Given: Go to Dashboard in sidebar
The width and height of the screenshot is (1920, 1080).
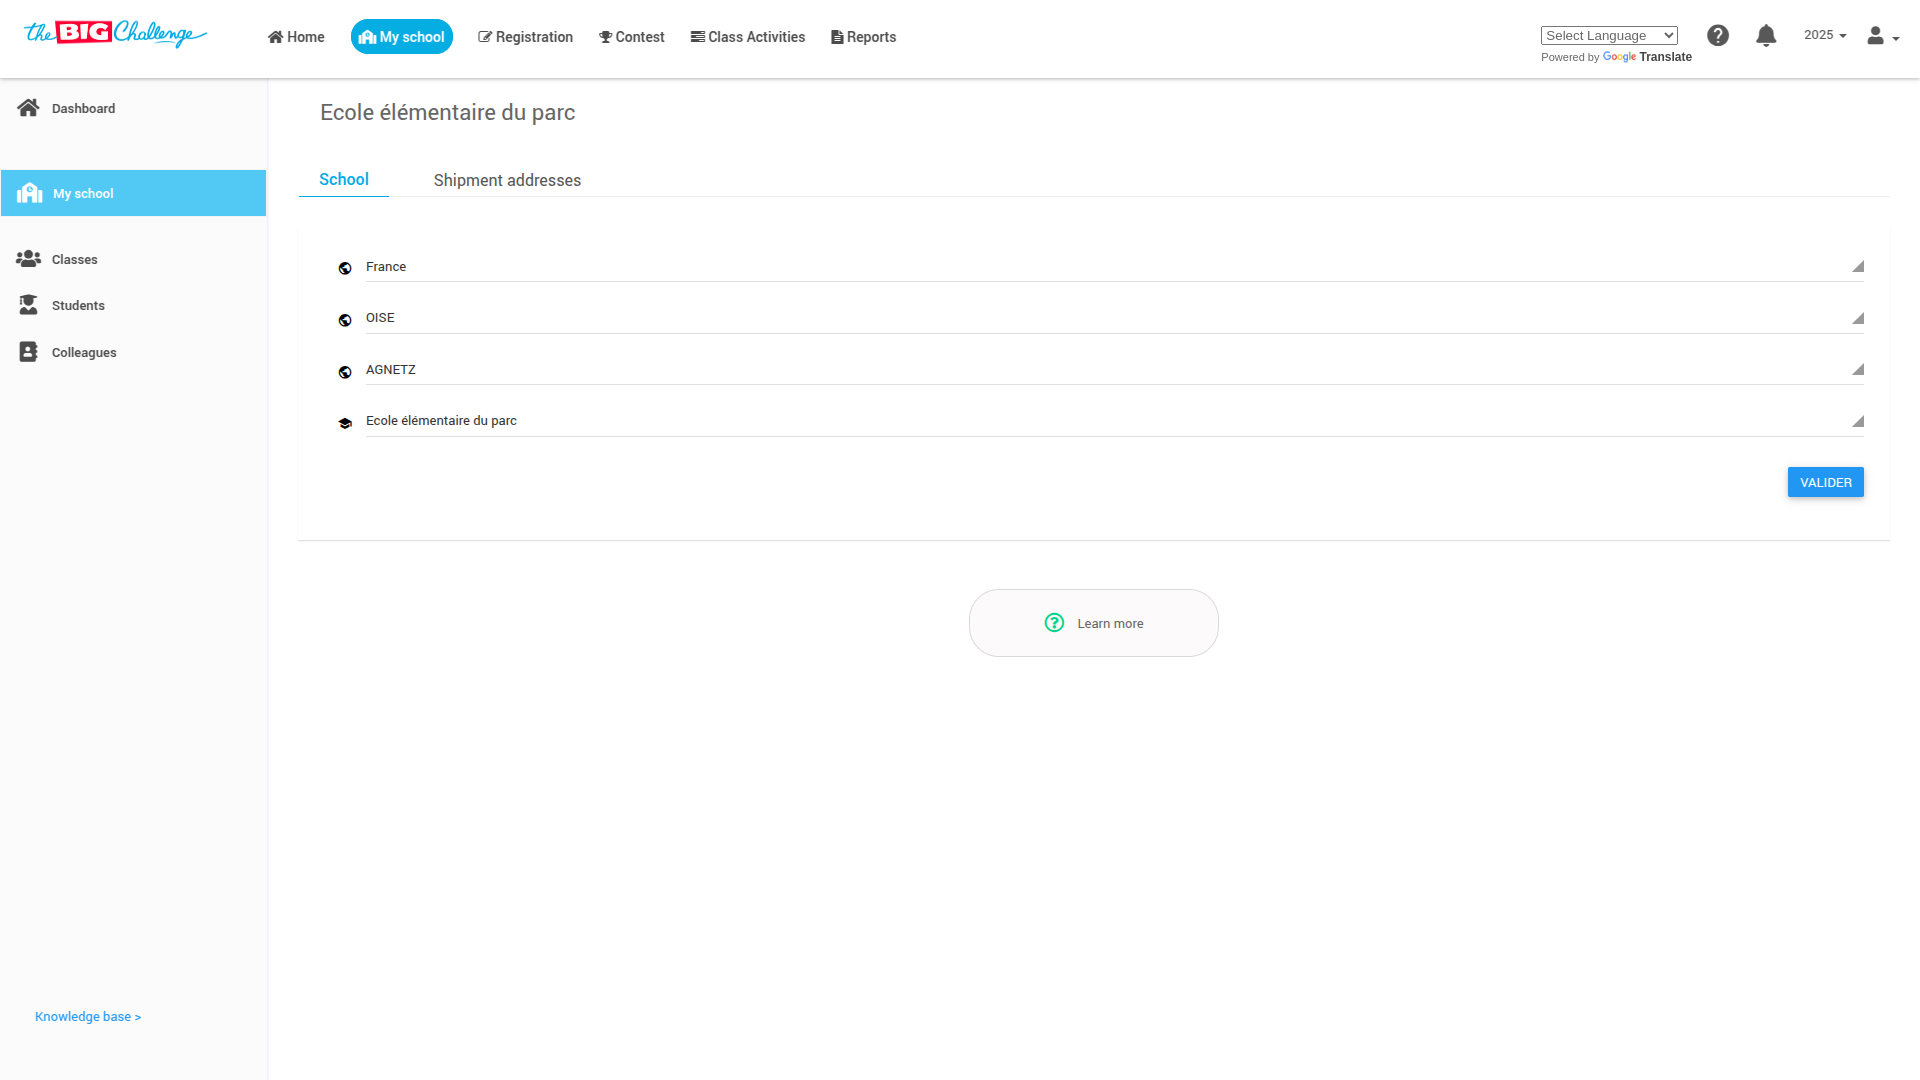Looking at the screenshot, I should [x=83, y=108].
